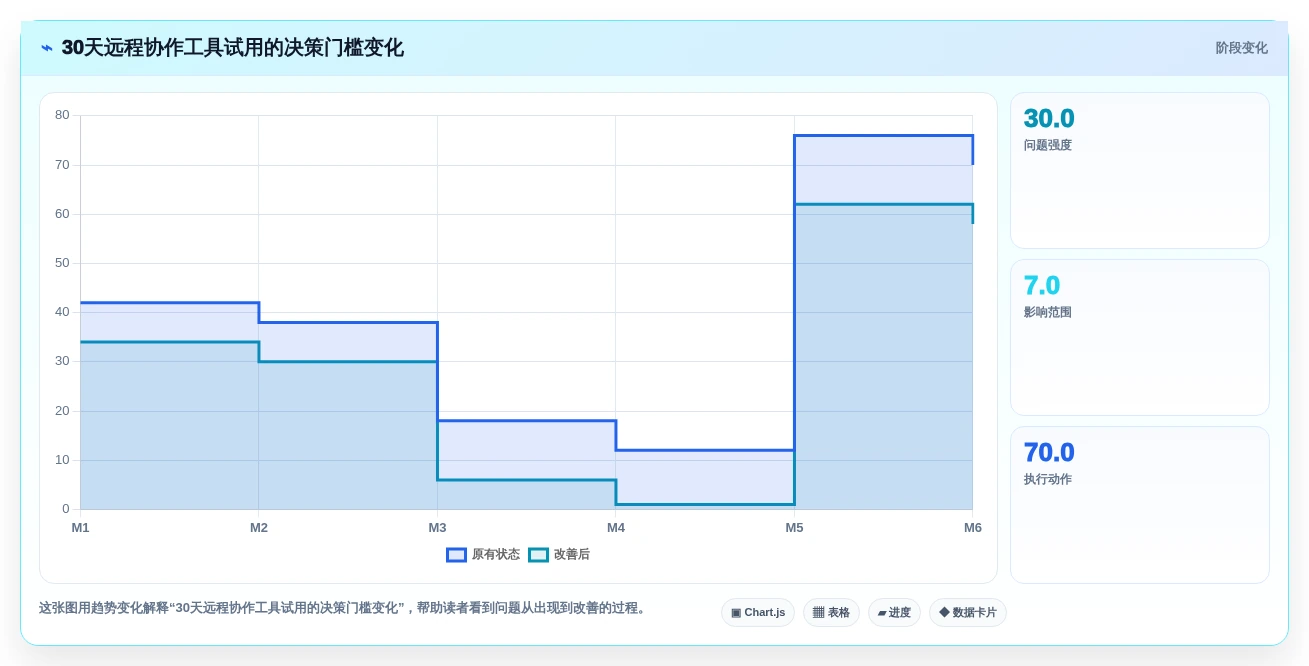Viewport: 1309px width, 666px height.
Task: Click the chart description text below the chart
Action: (x=344, y=608)
